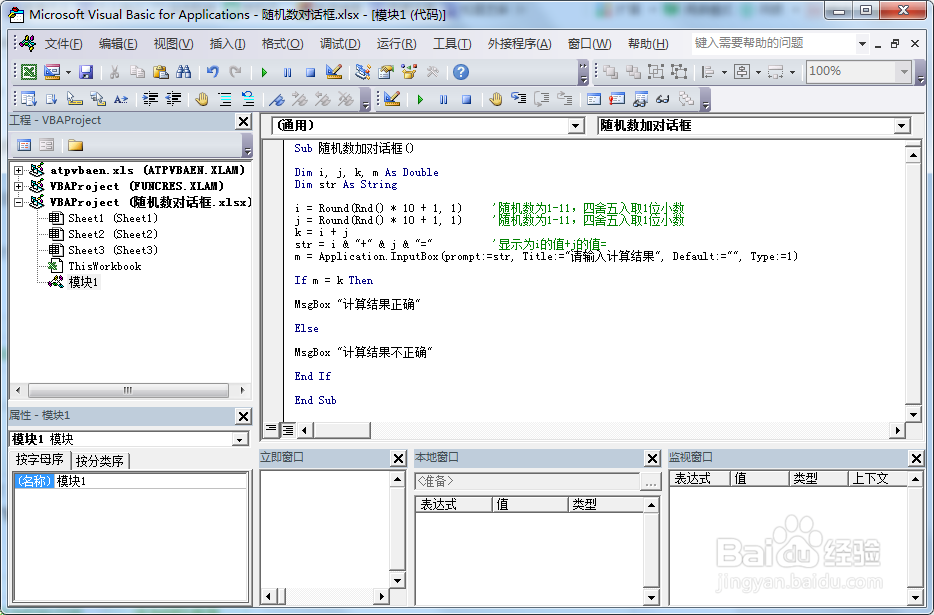Screen dimensions: 934x615
Task: Open the Project Explorer icon
Action: 362,72
